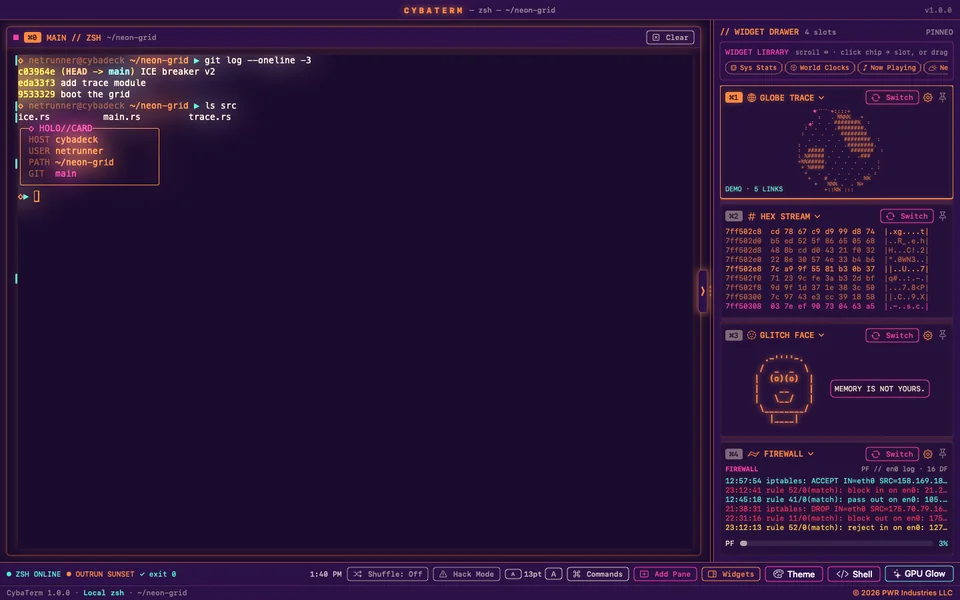Click the PF slider handle knob

point(743,543)
